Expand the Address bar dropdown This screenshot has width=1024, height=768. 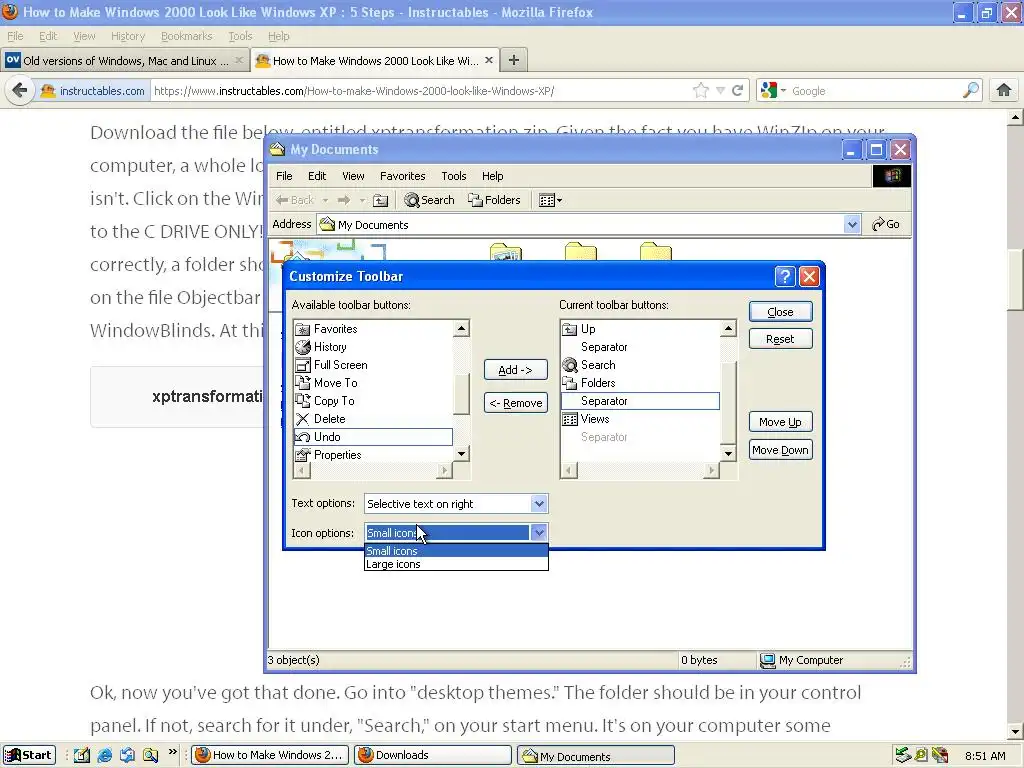pyautogui.click(x=852, y=225)
